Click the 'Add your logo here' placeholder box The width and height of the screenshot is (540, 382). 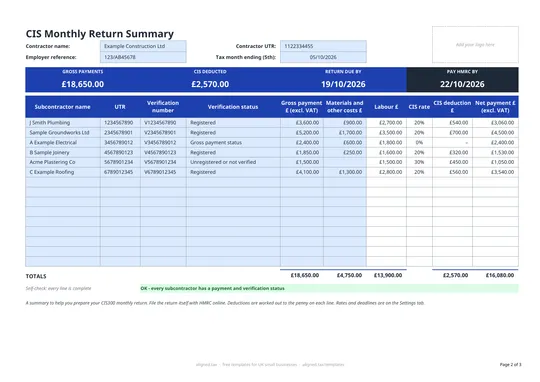[475, 44]
